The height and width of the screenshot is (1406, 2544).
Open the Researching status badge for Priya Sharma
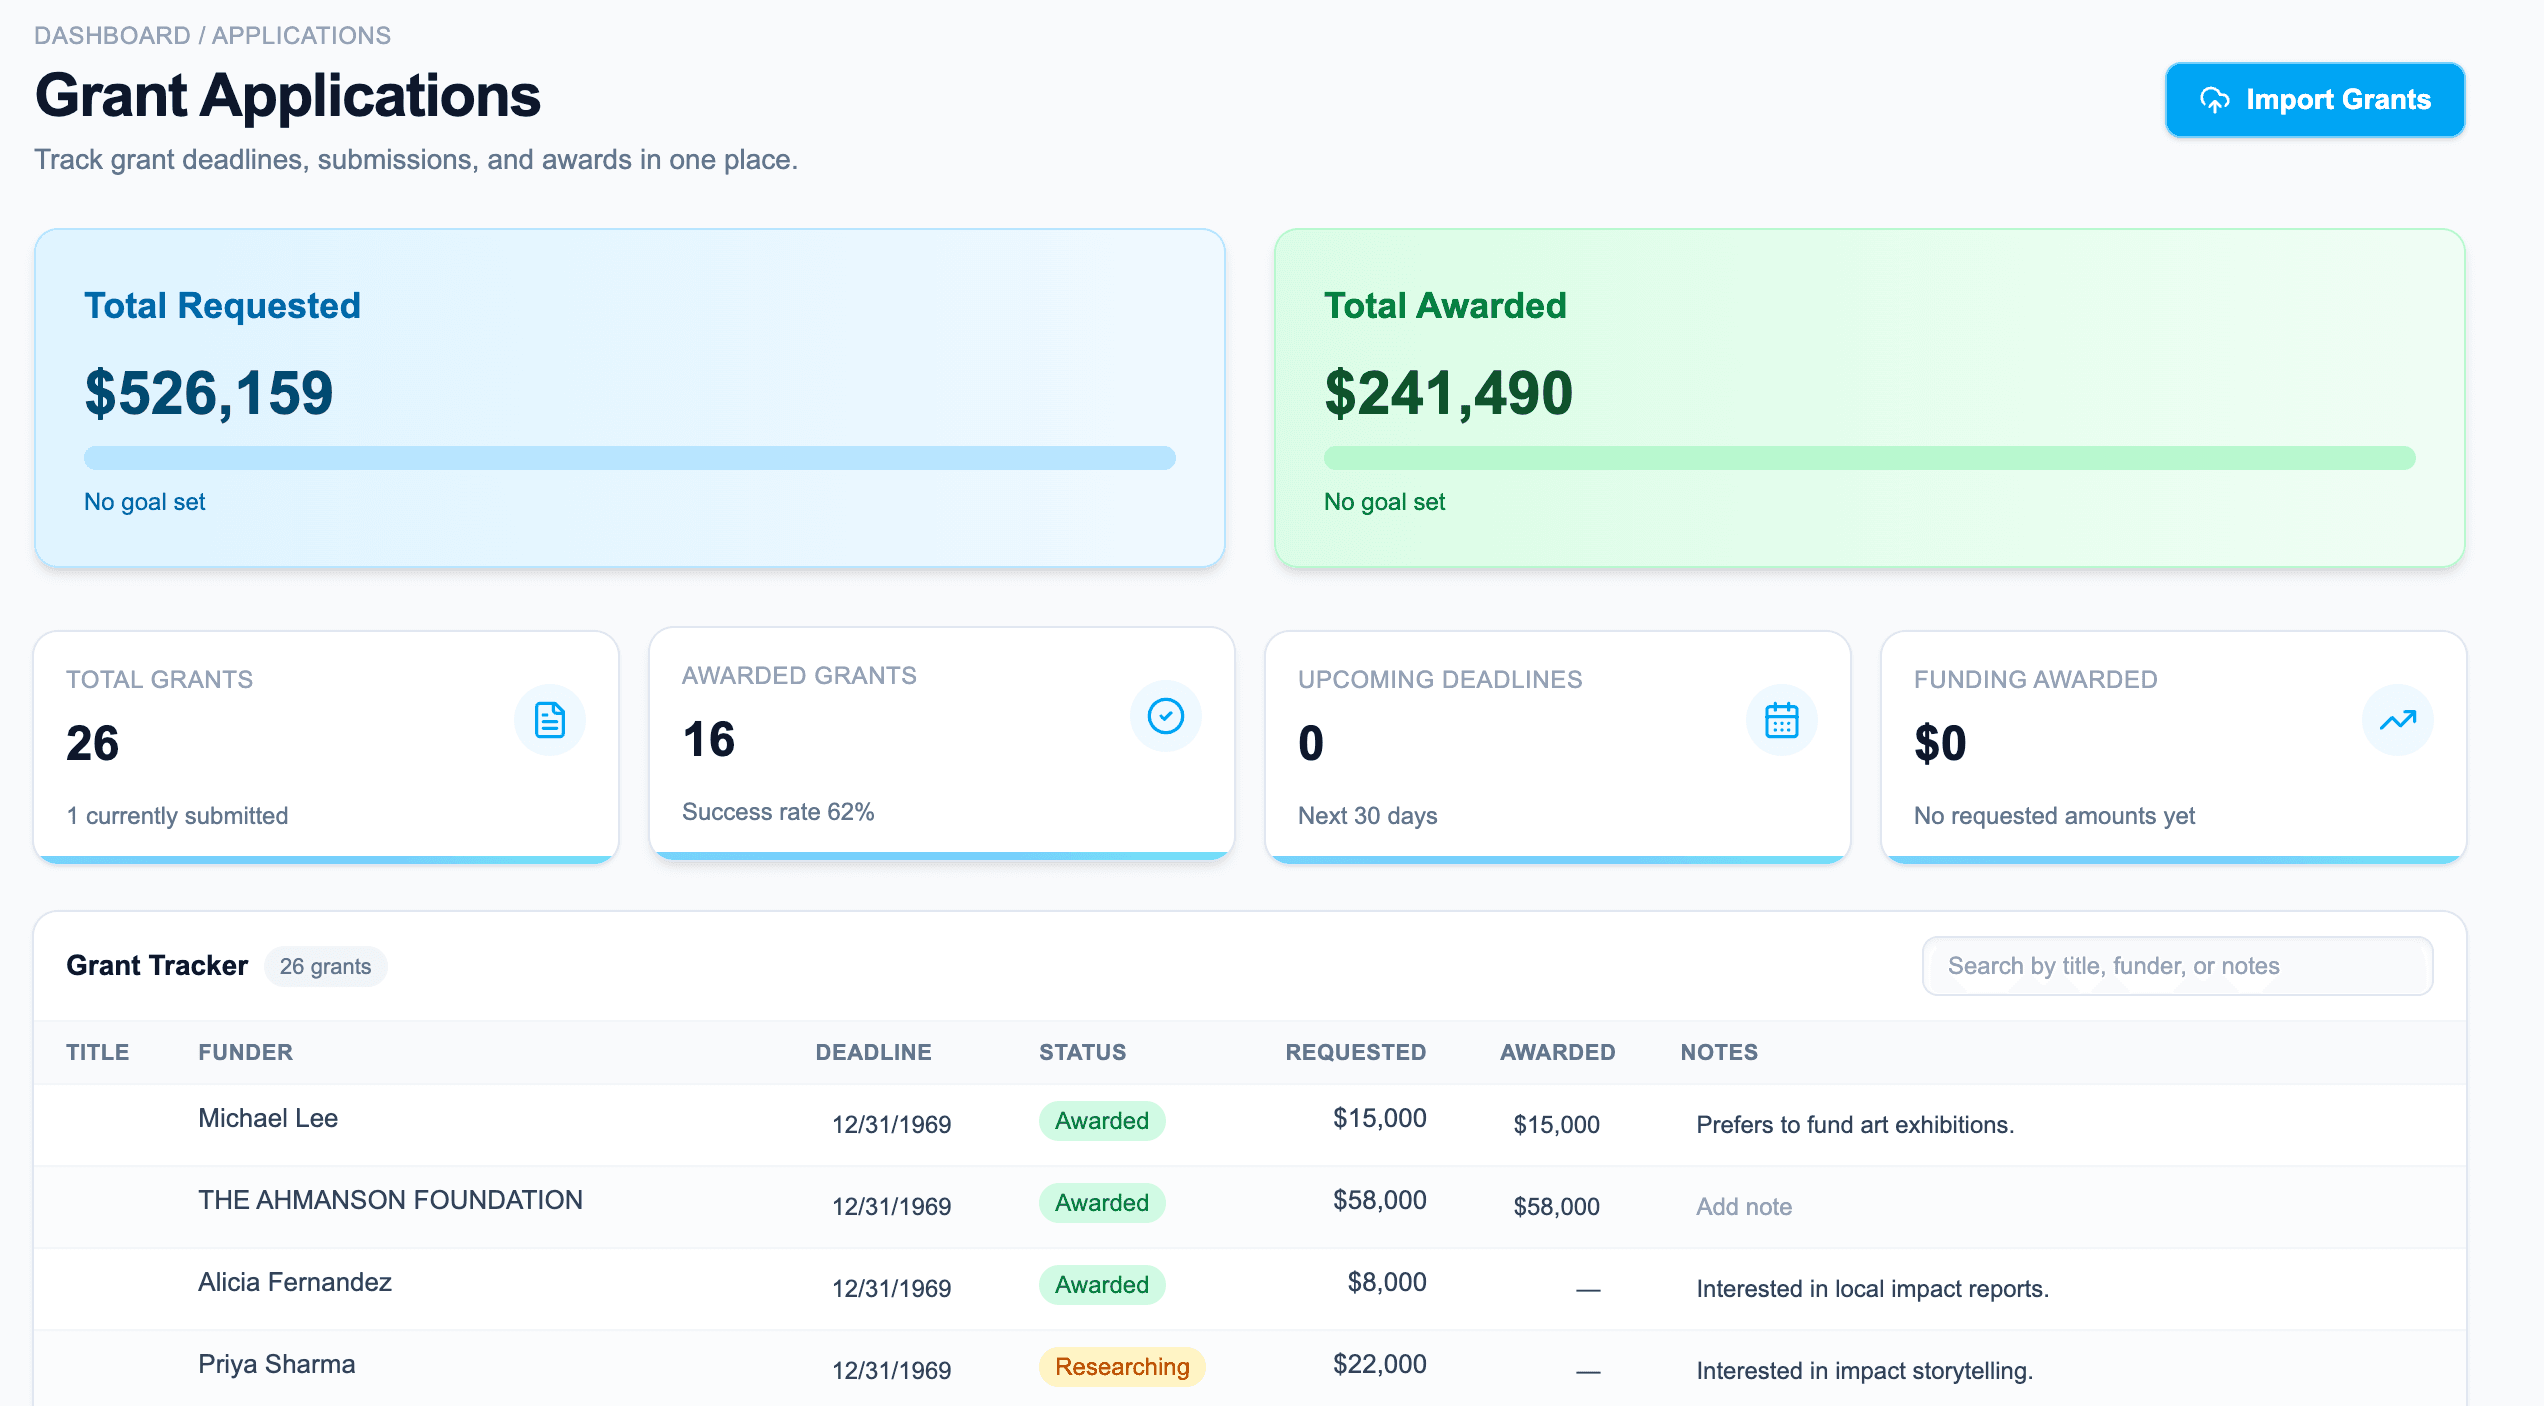point(1122,1367)
